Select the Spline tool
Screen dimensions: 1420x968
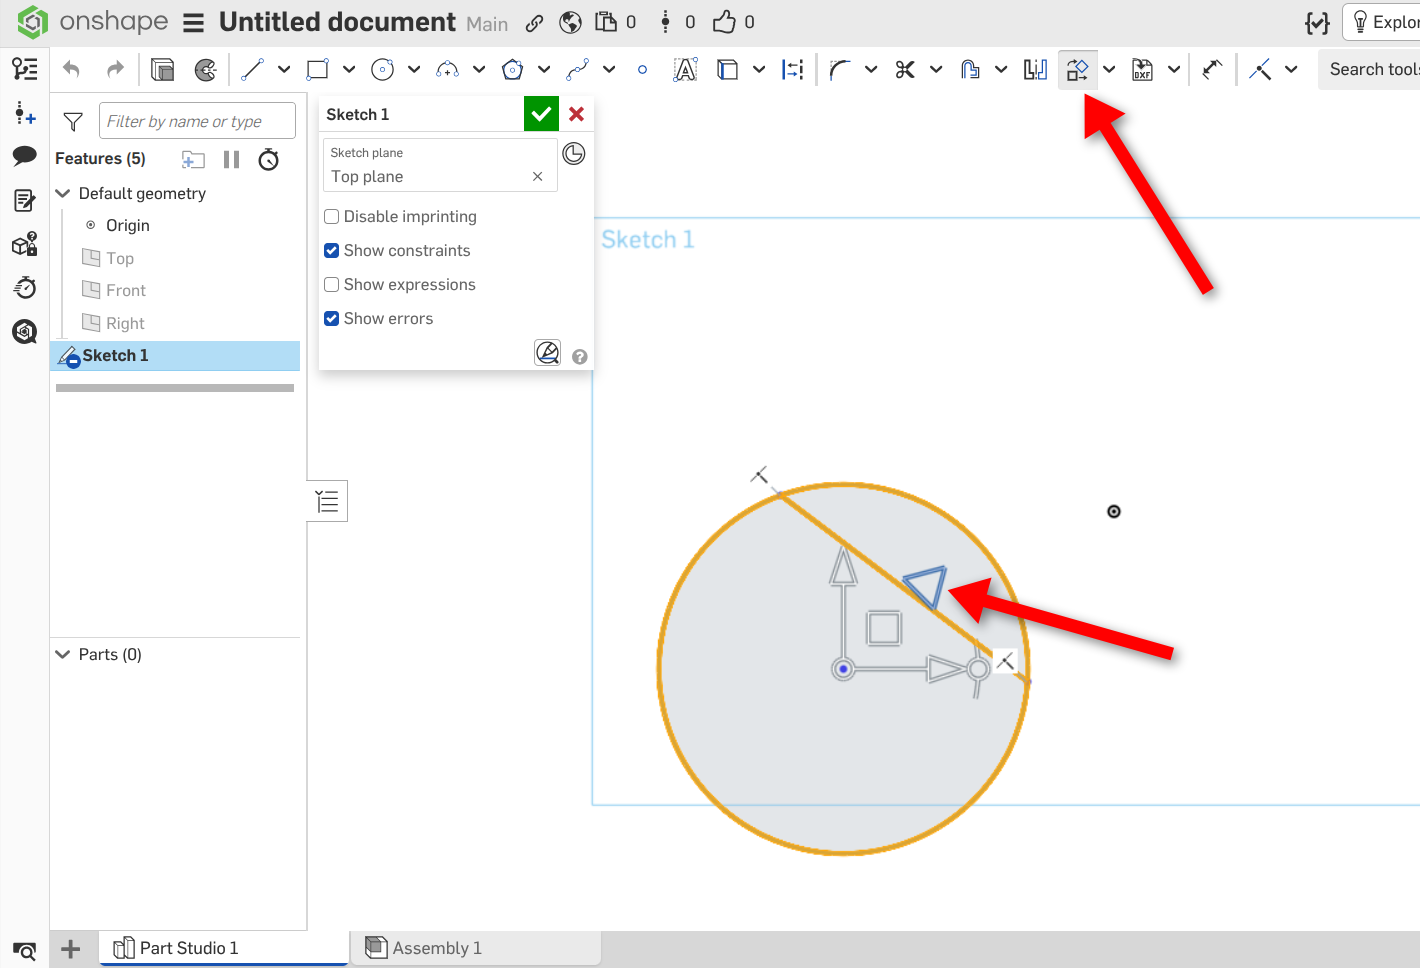click(577, 69)
